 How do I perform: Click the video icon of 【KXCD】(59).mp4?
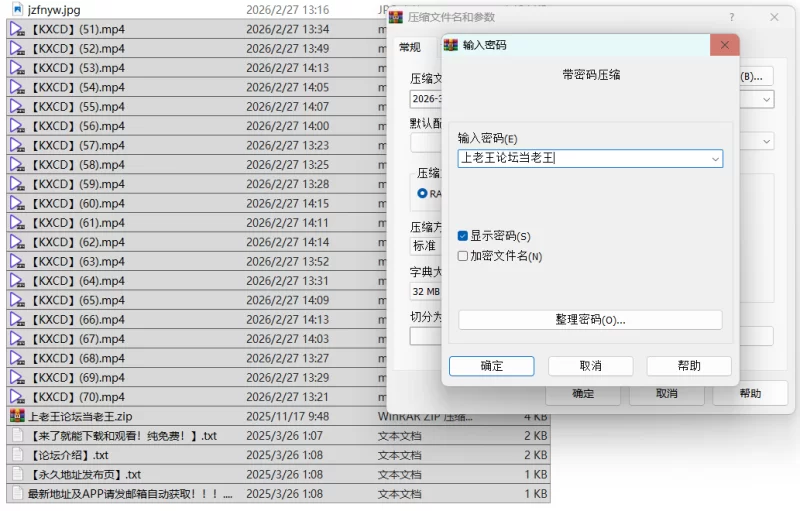click(17, 185)
